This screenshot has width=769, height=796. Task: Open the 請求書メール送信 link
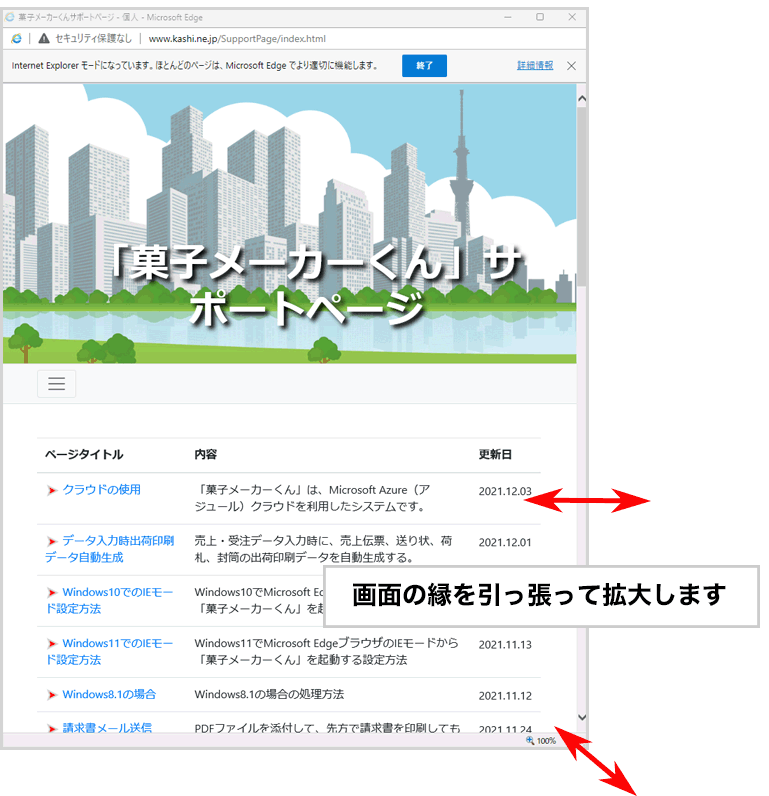(x=107, y=727)
